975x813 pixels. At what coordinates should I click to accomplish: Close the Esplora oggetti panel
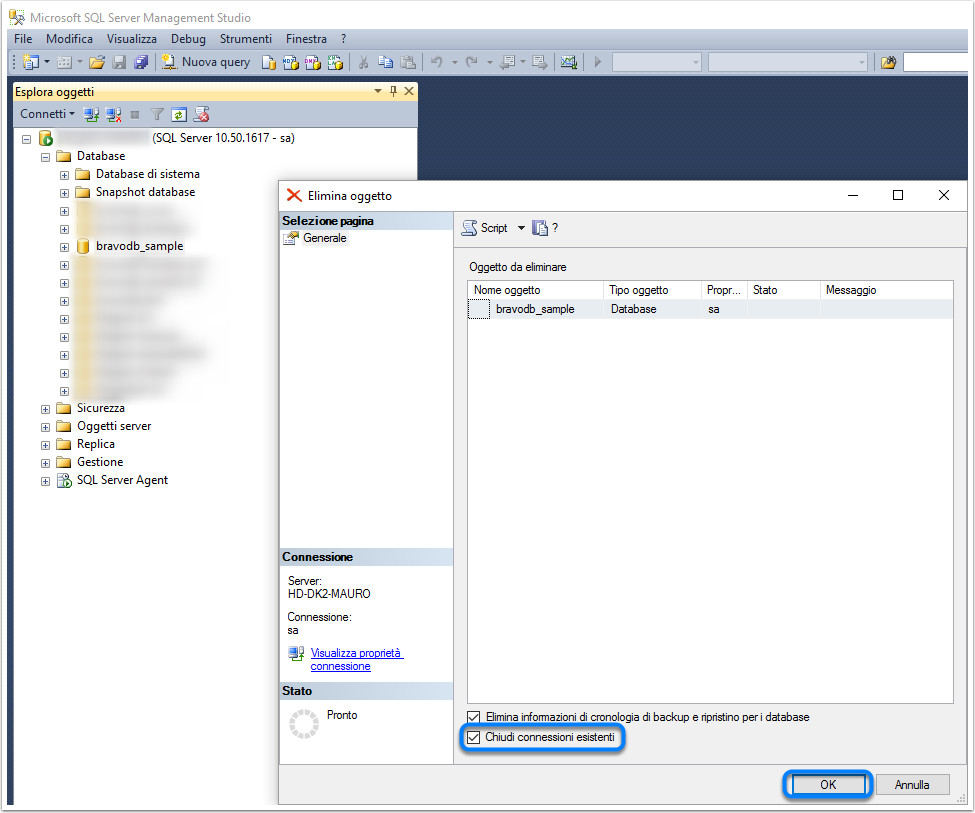(409, 91)
